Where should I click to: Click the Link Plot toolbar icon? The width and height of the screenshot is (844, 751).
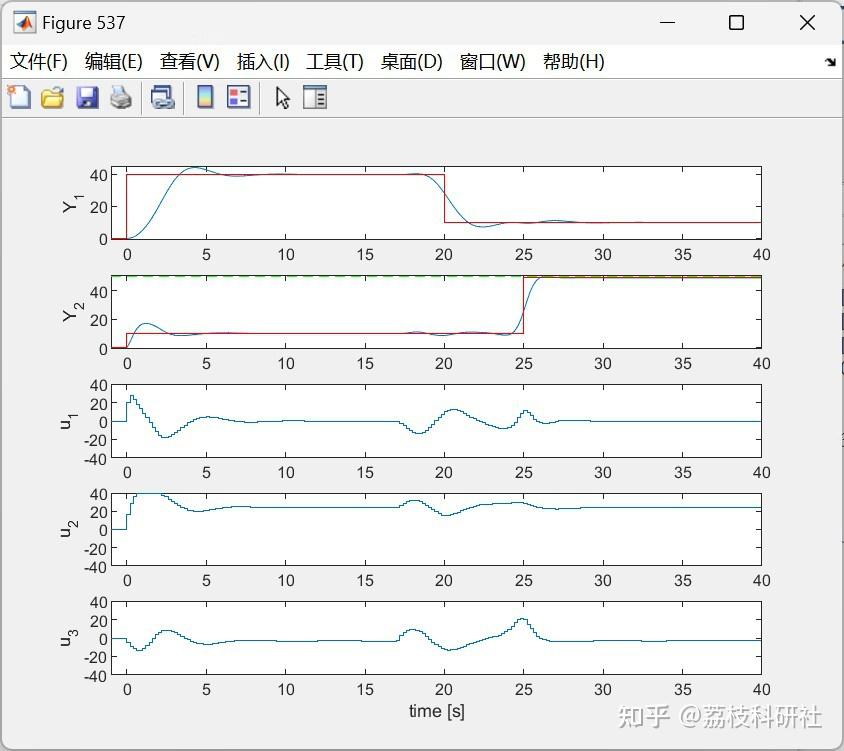(x=162, y=98)
